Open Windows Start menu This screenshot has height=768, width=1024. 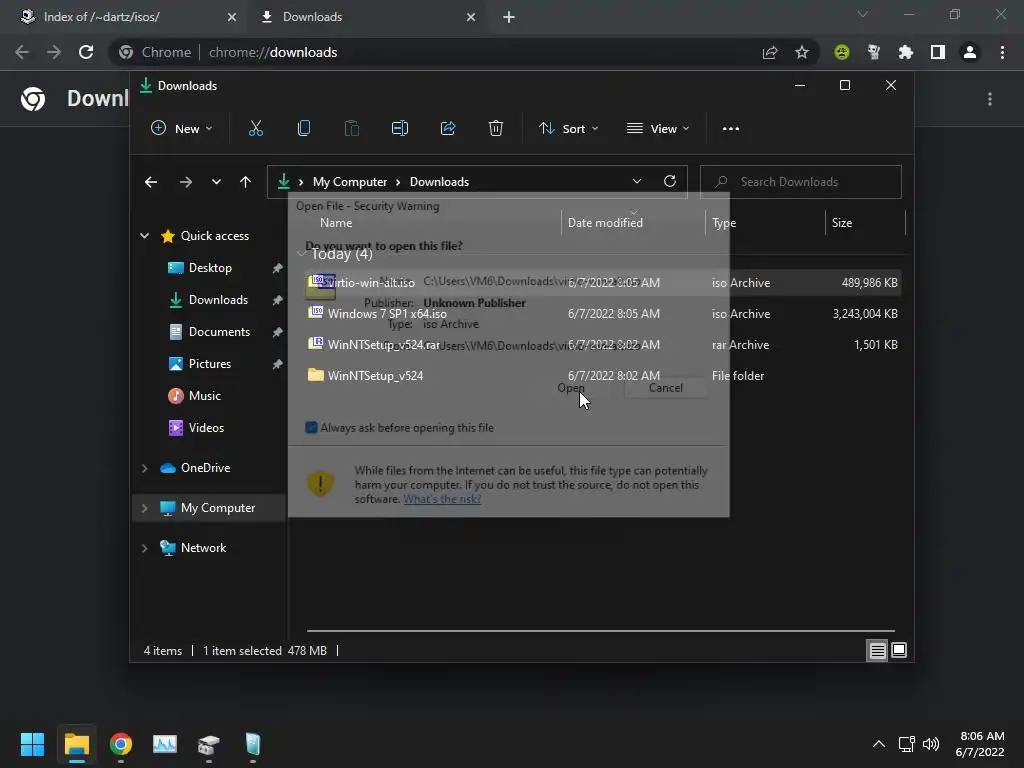tap(32, 744)
